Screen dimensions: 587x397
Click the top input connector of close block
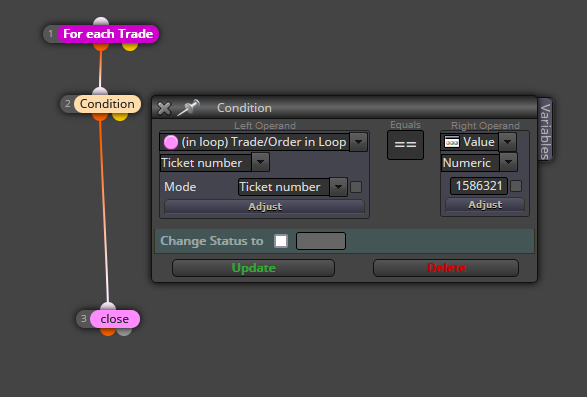click(x=108, y=307)
